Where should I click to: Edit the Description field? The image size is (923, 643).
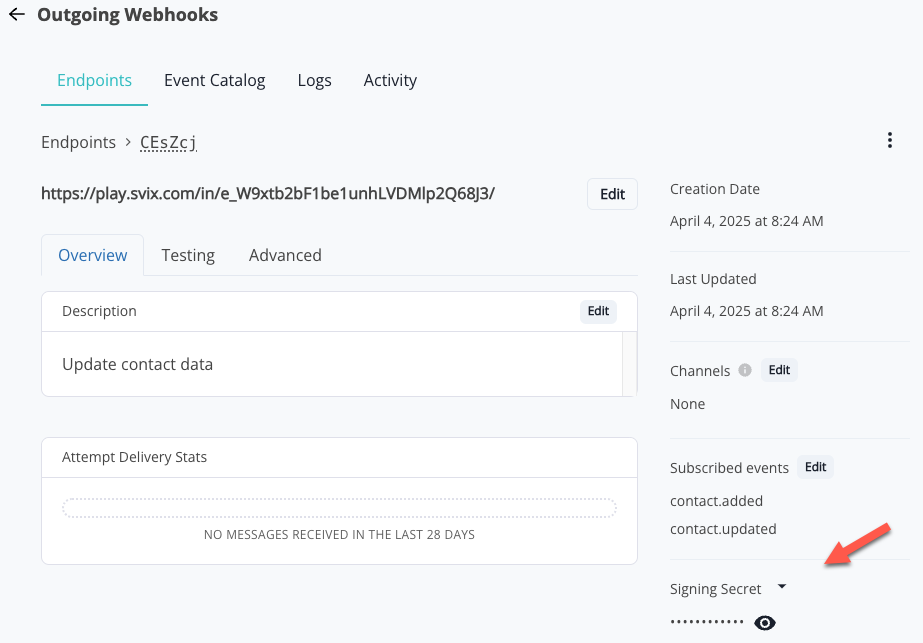point(598,311)
